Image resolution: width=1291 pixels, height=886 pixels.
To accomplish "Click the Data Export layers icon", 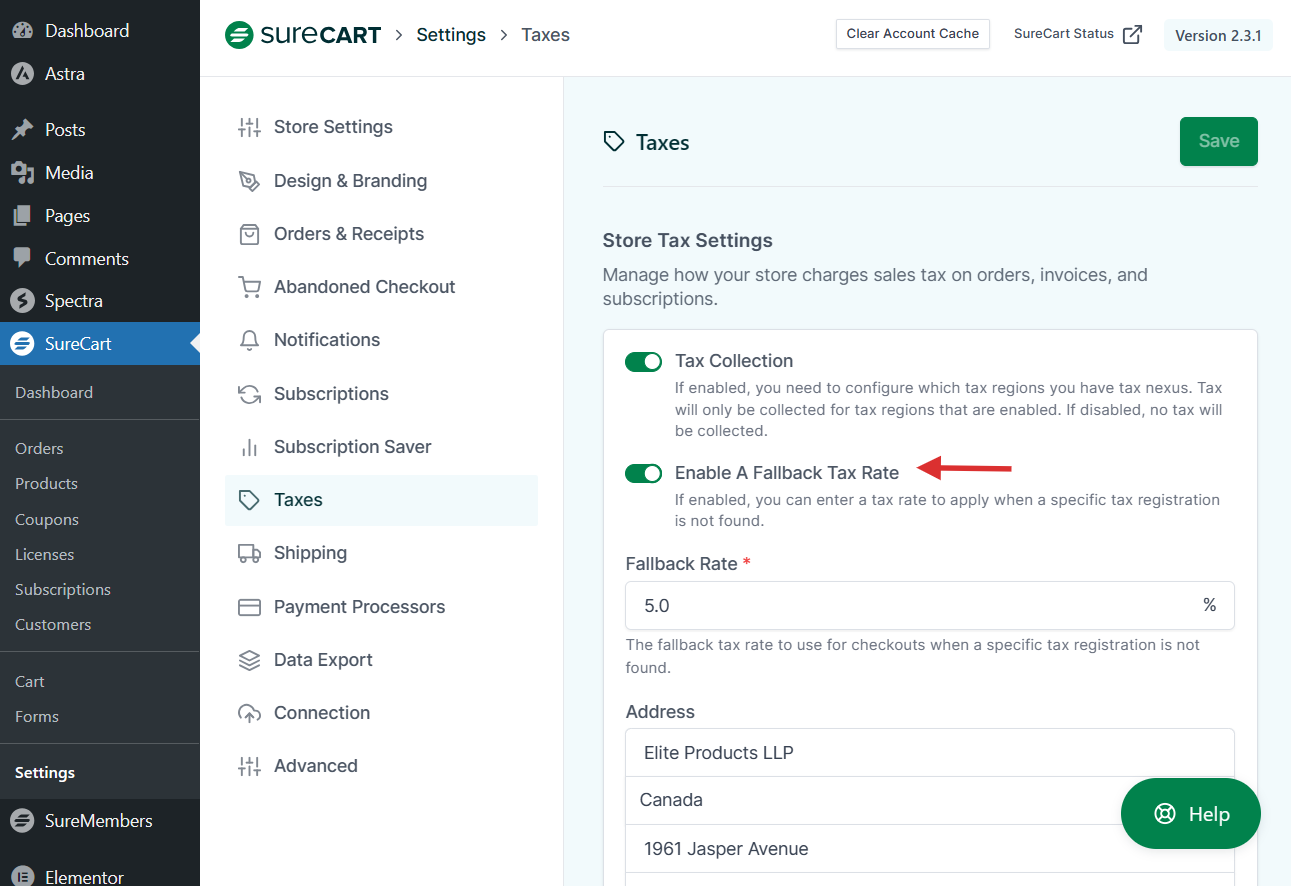I will (x=249, y=660).
